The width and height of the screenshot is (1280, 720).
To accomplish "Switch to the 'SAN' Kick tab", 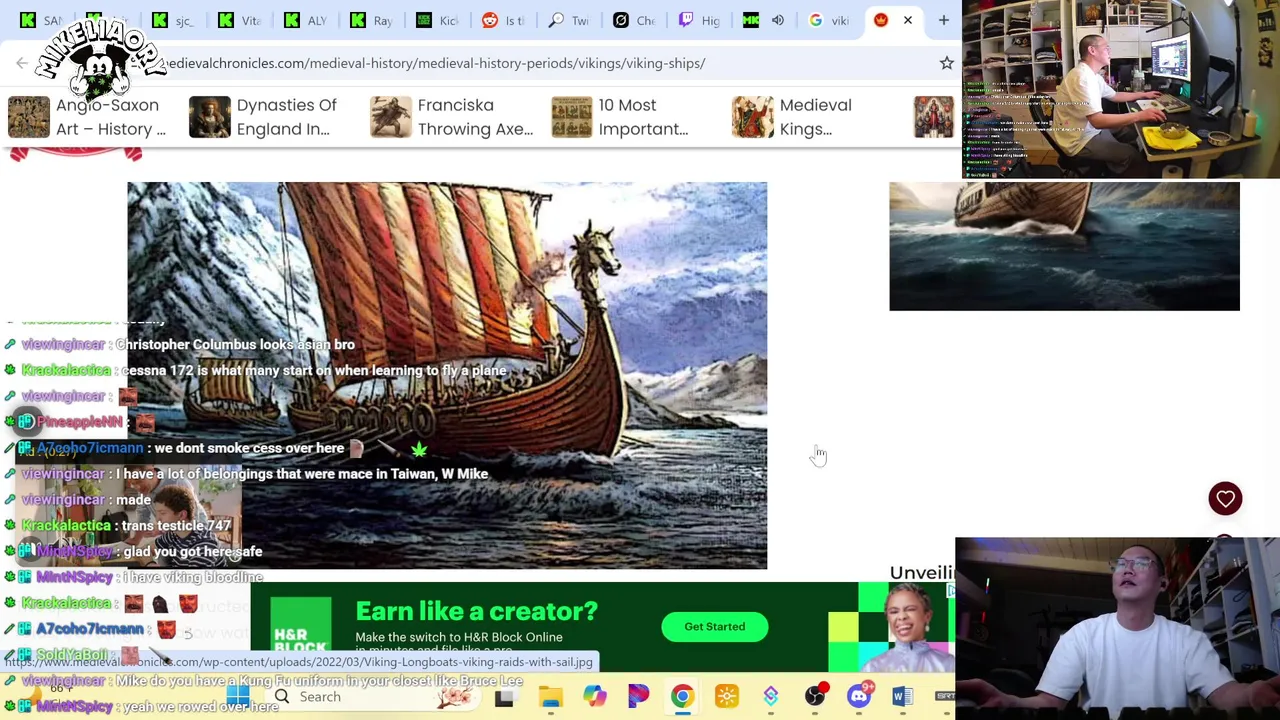I will (x=40, y=20).
